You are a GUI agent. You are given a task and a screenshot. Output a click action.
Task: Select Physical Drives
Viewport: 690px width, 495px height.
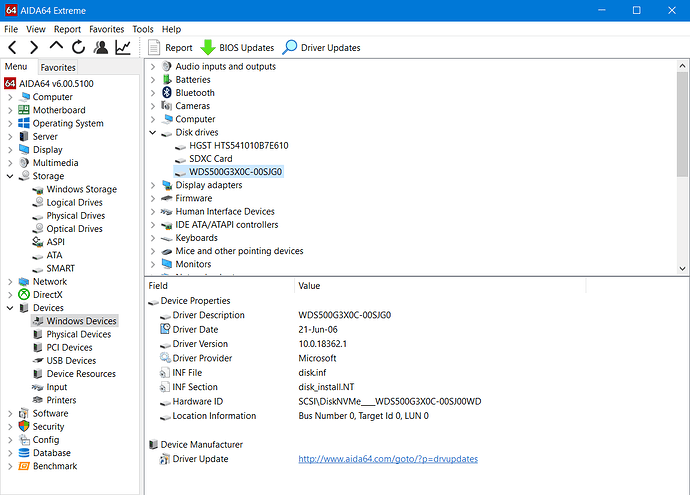pos(76,216)
